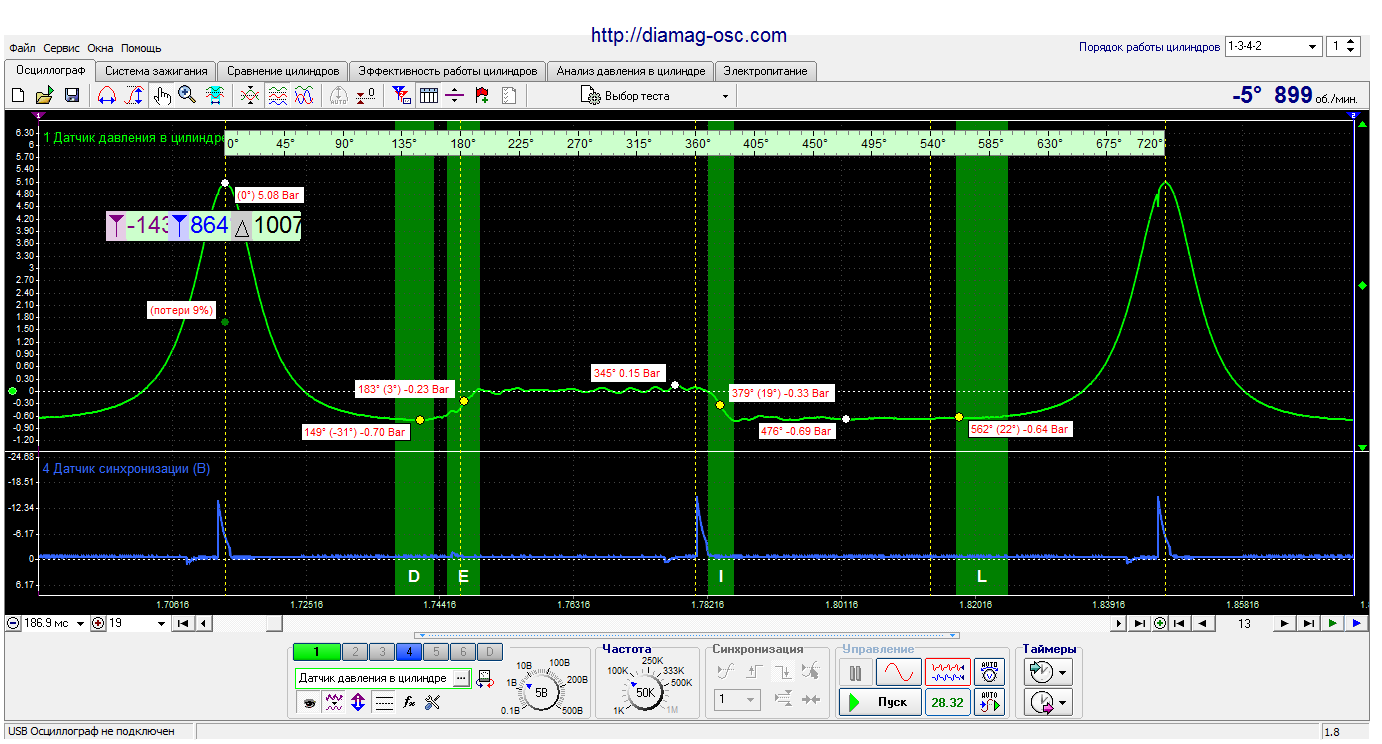The width and height of the screenshot is (1382, 744).
Task: Open the diamag-osc.com link
Action: coord(689,35)
